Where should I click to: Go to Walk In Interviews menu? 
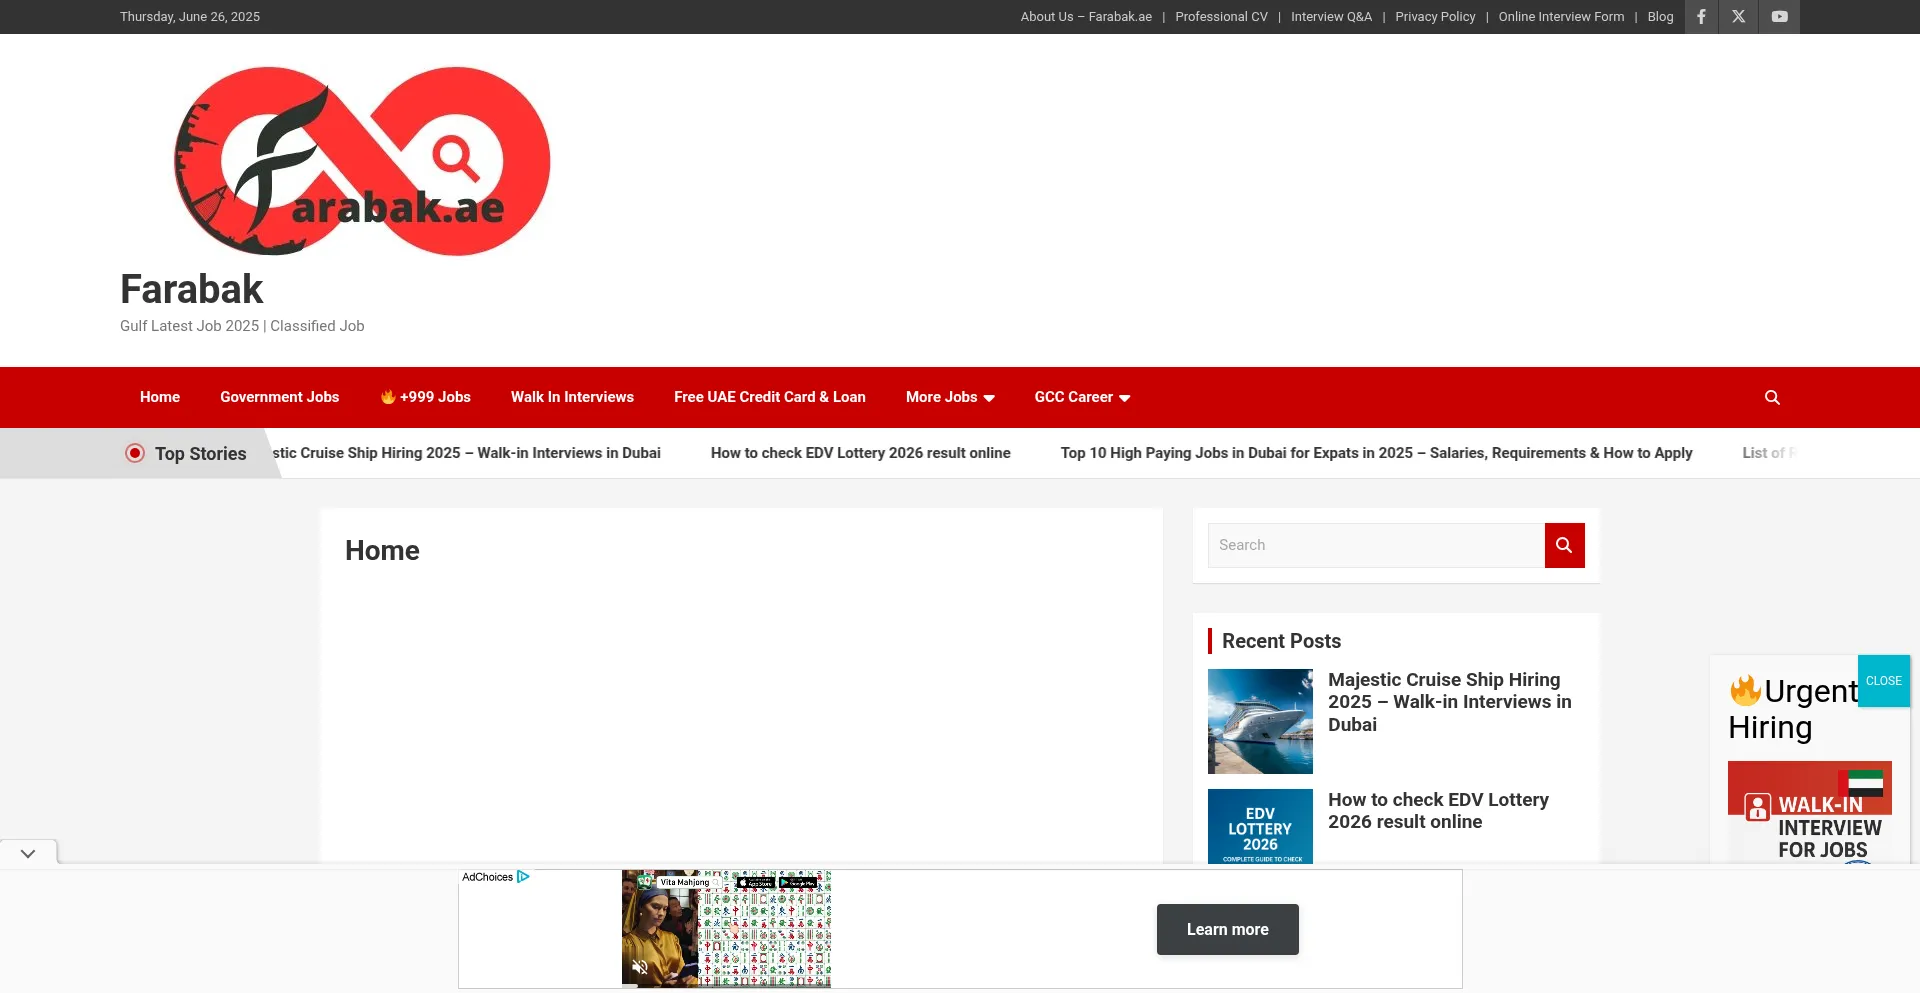pyautogui.click(x=572, y=397)
